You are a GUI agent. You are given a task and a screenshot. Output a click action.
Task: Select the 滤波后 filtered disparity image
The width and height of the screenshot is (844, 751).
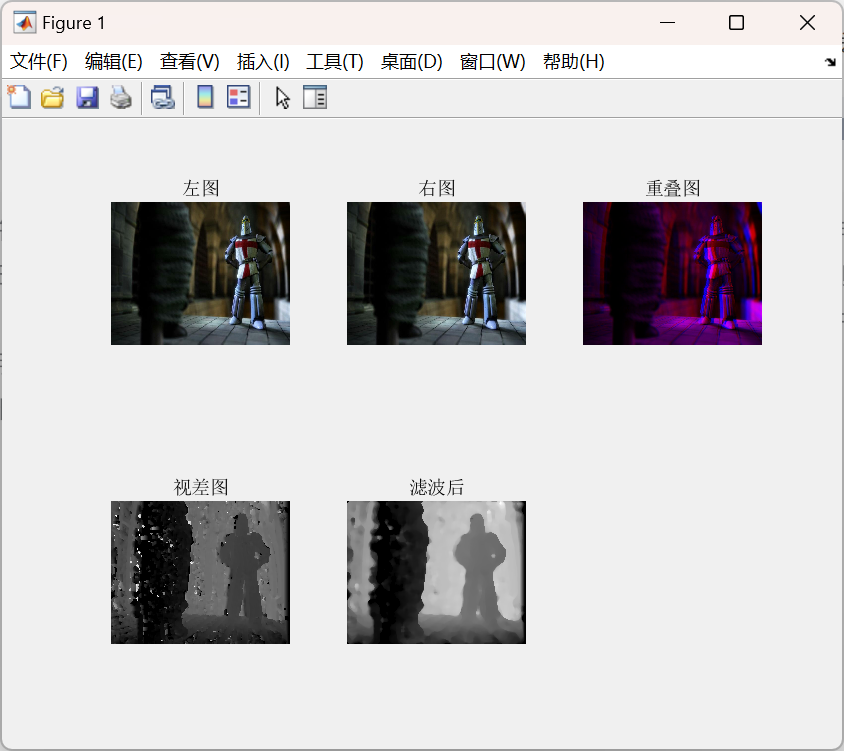point(437,572)
